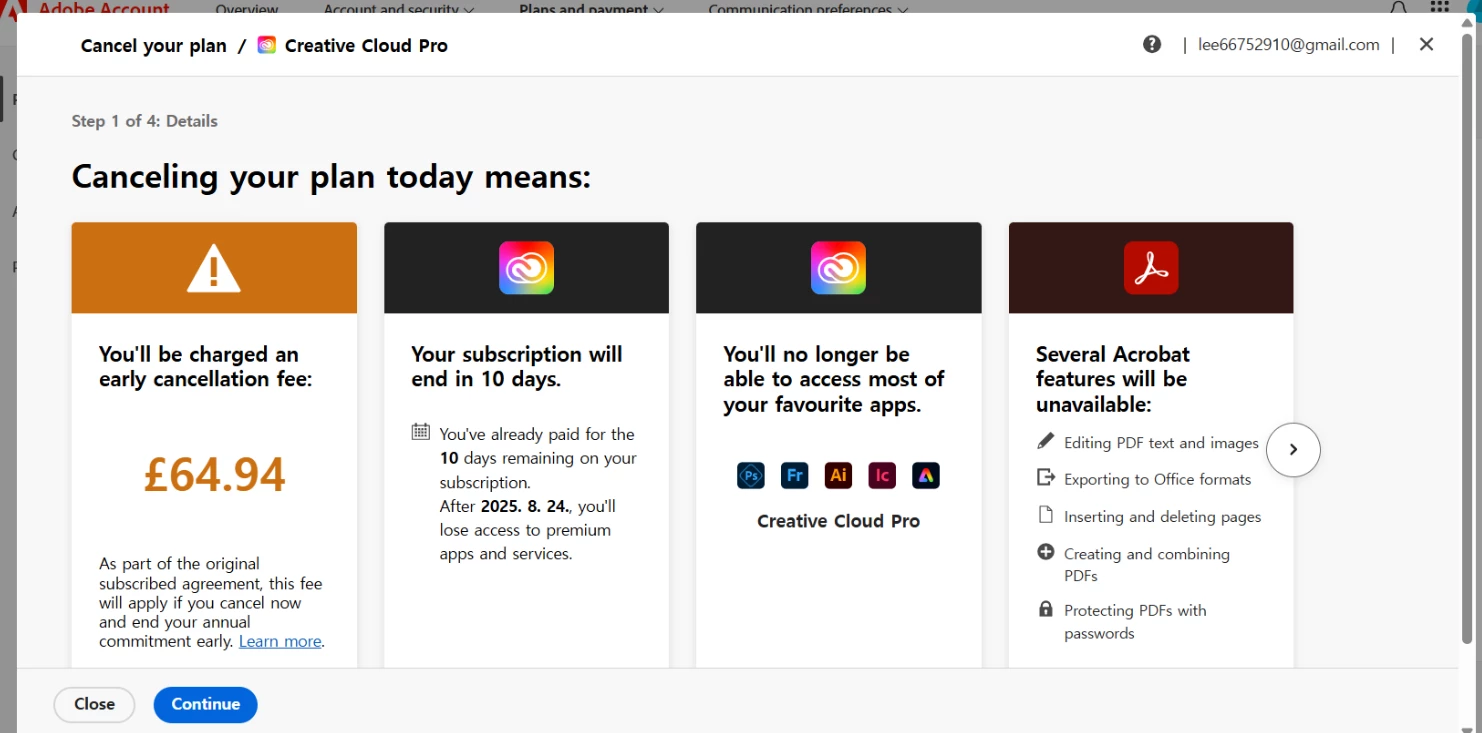The height and width of the screenshot is (733, 1482).
Task: Click the heading Canceling your plan today means
Action: click(x=331, y=177)
